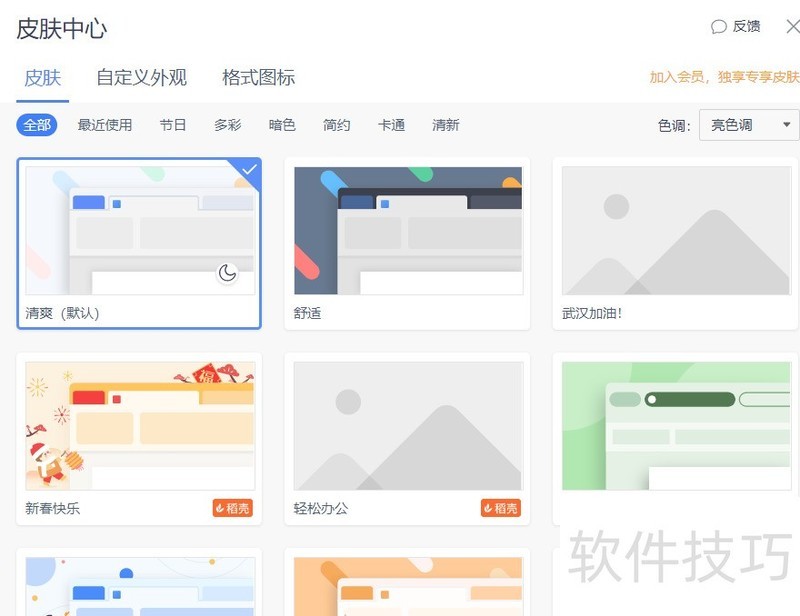Click the 色调: label
800x616 pixels.
pyautogui.click(x=674, y=126)
